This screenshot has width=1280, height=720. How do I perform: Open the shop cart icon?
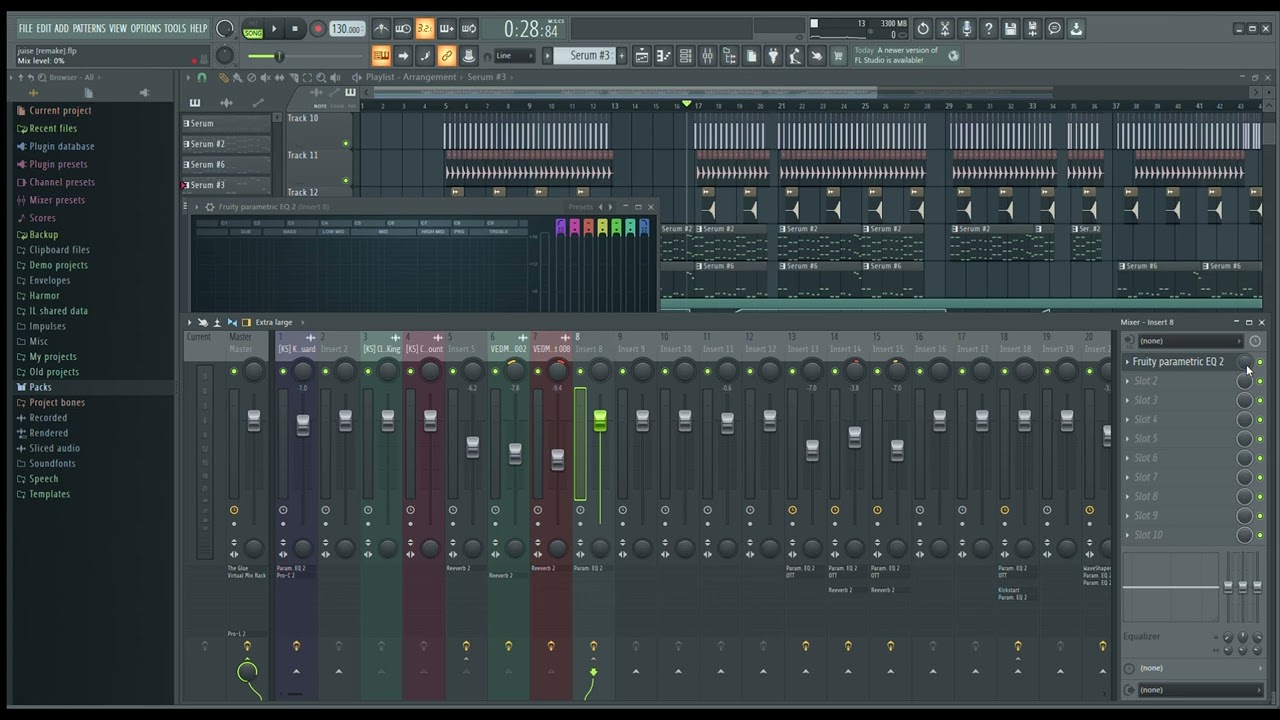838,56
